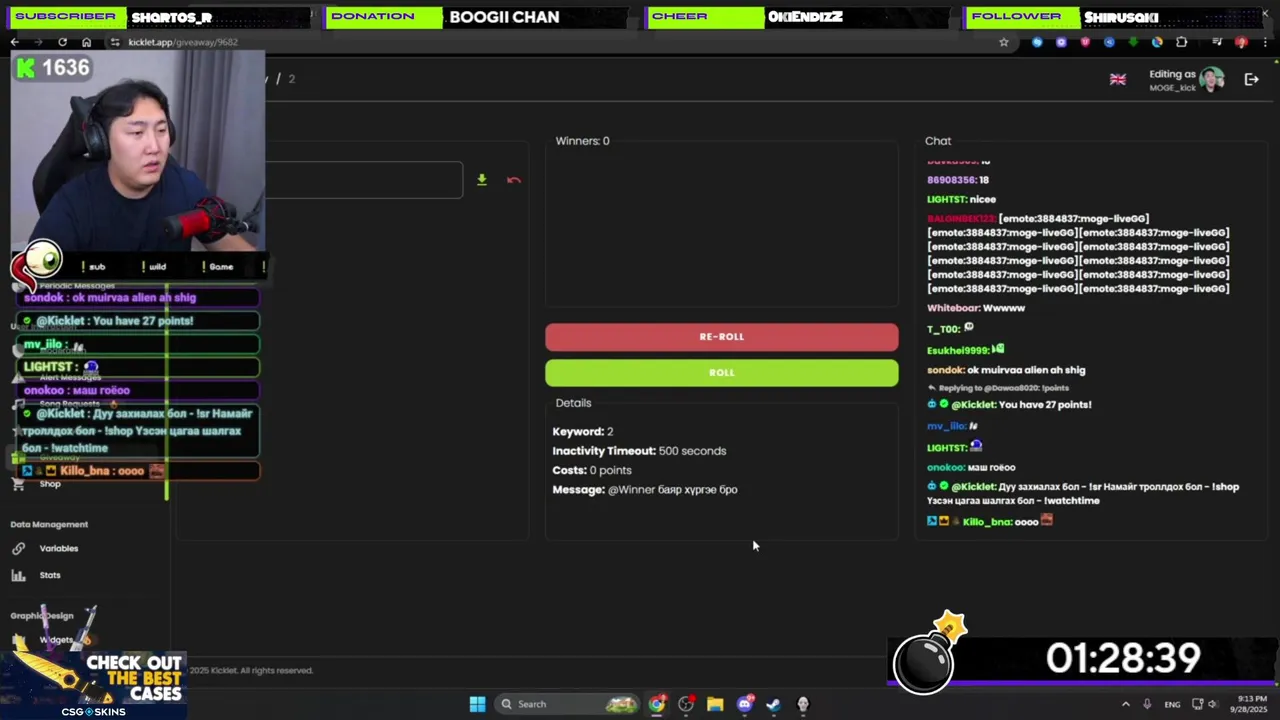
Task: Go to the browser home page
Action: point(86,42)
